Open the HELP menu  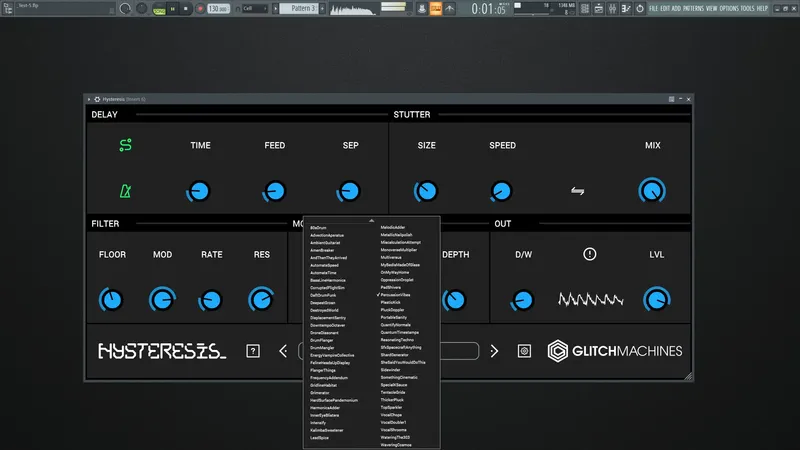click(x=762, y=9)
